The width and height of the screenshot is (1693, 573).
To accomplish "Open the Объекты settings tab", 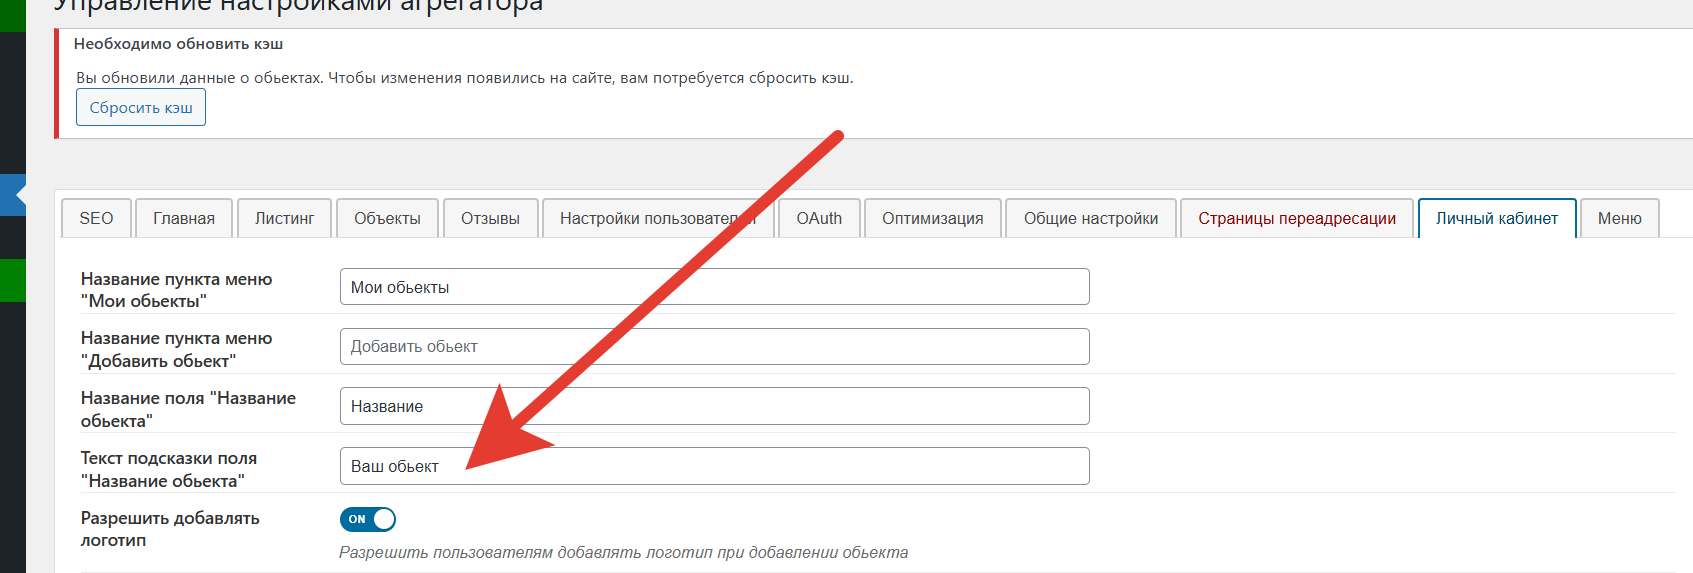I will pyautogui.click(x=387, y=218).
